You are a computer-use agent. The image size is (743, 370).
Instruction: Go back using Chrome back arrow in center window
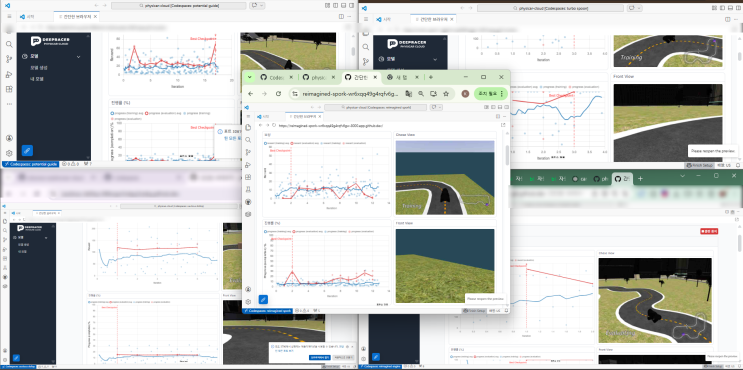(251, 94)
